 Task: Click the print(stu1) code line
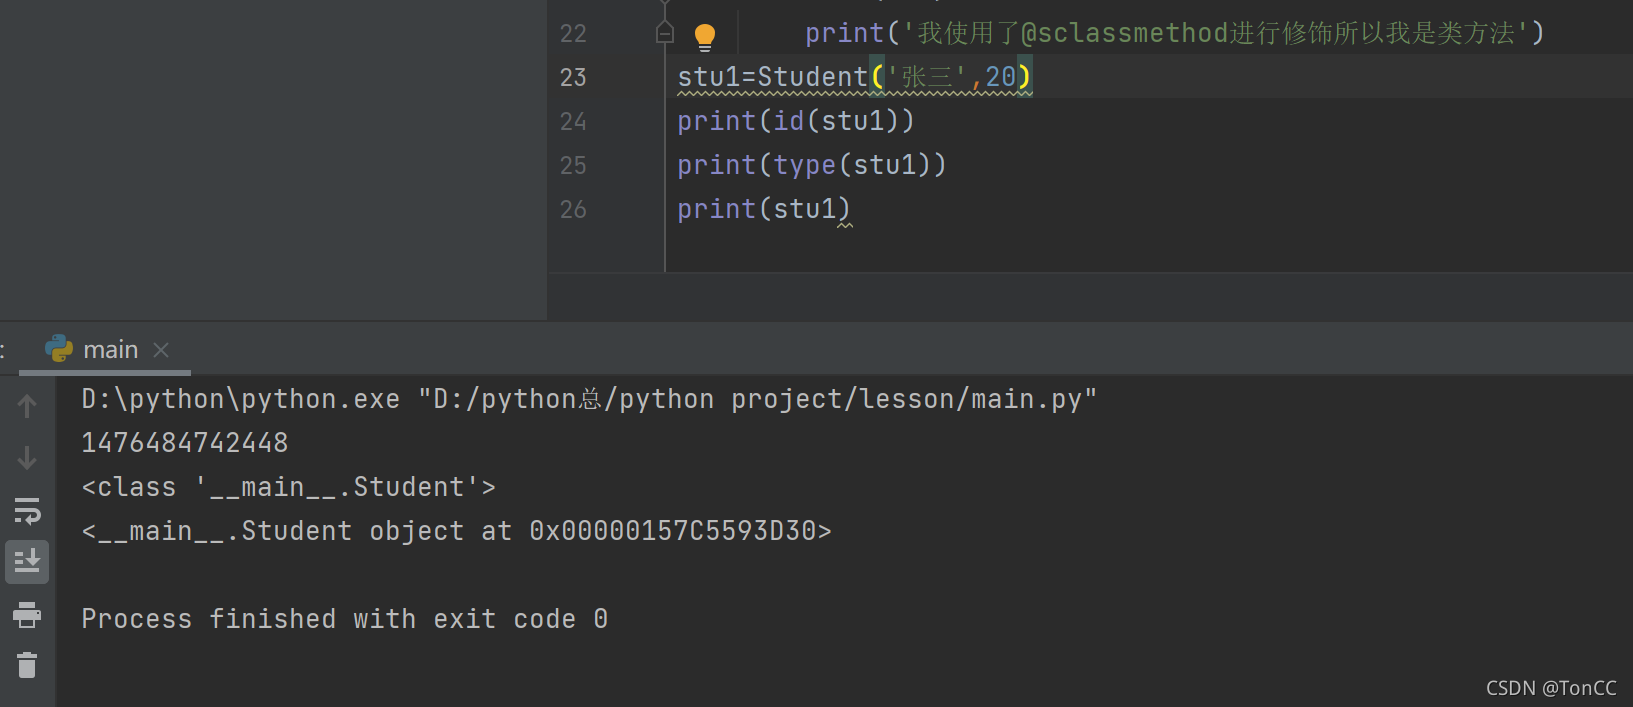(764, 209)
